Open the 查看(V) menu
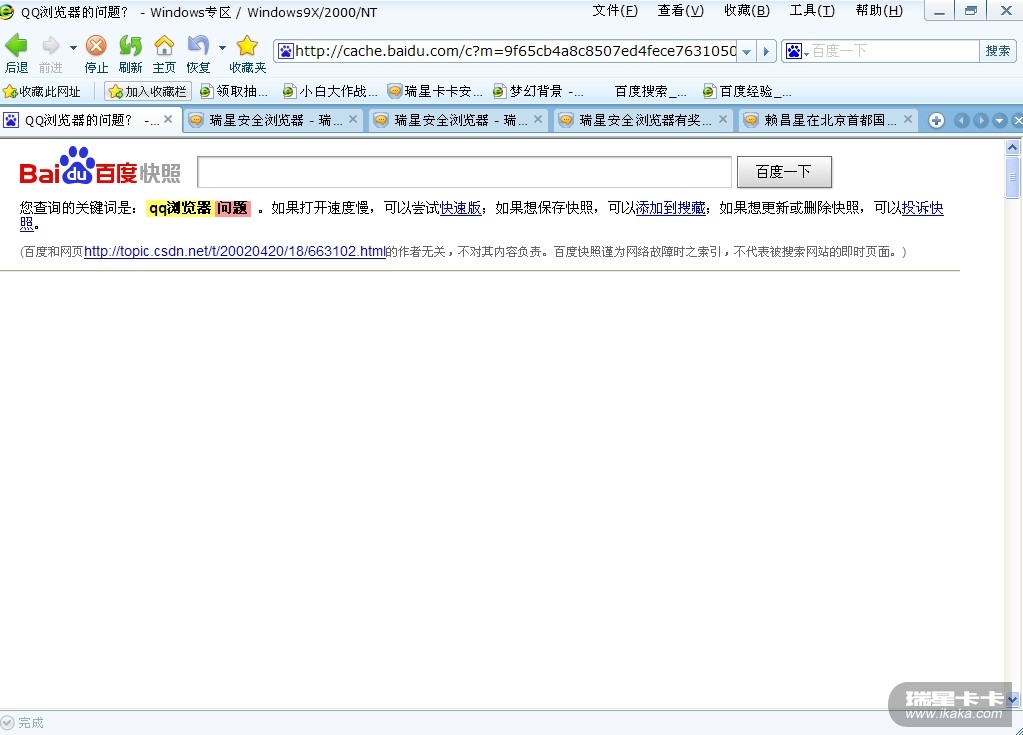The image size is (1023, 735). [x=680, y=11]
